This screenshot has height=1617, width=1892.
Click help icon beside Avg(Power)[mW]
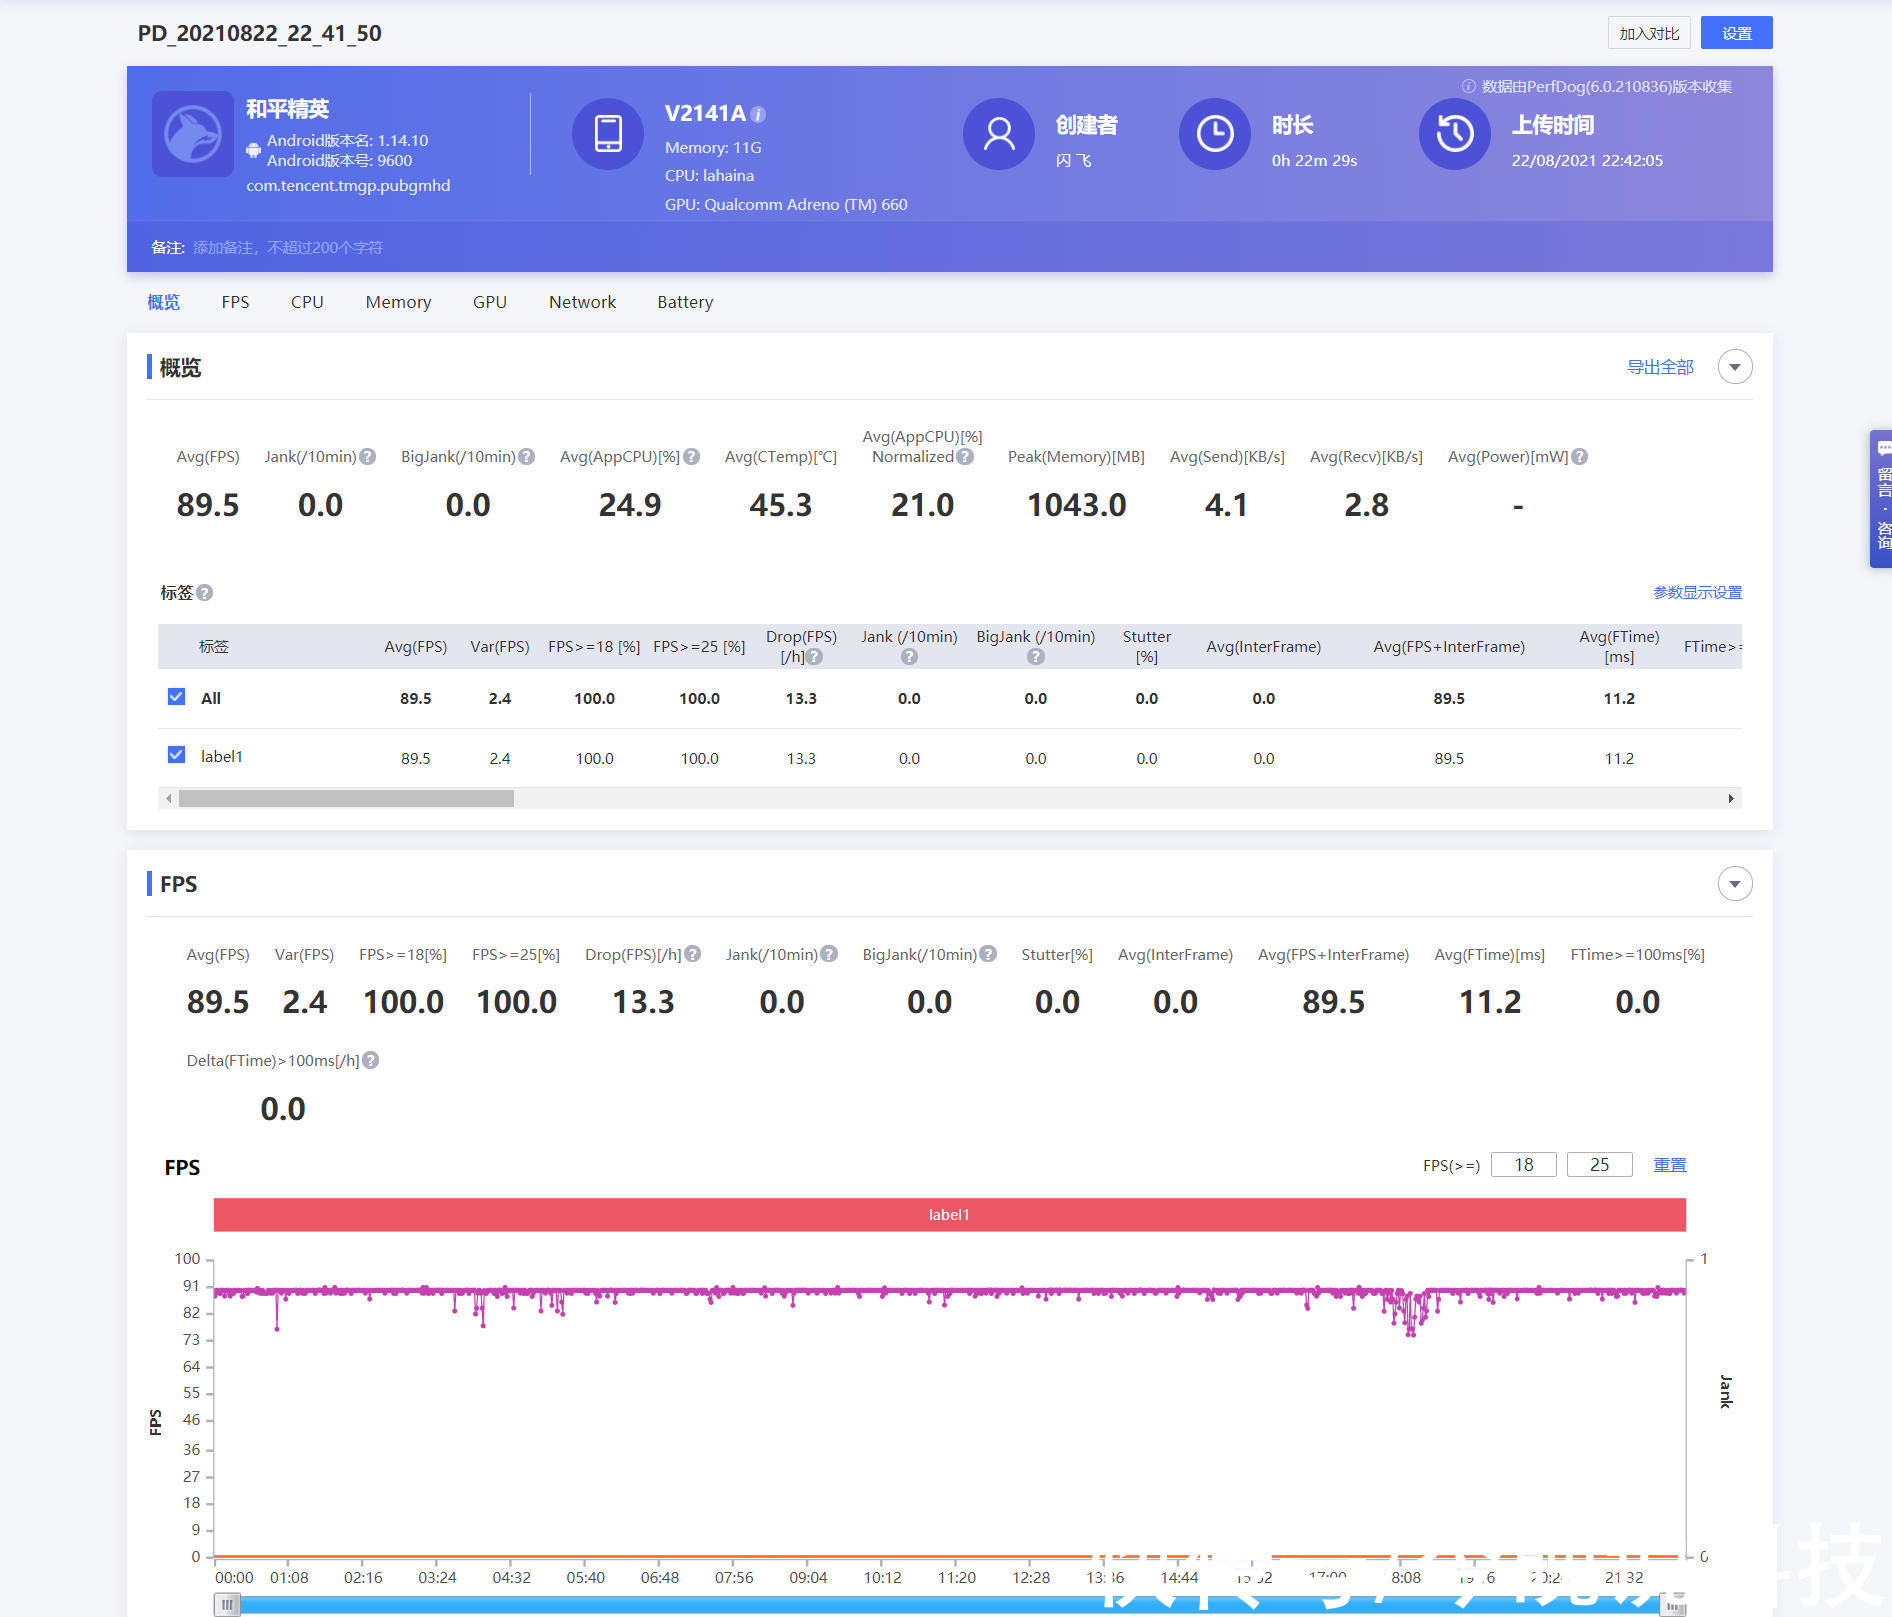point(1580,457)
